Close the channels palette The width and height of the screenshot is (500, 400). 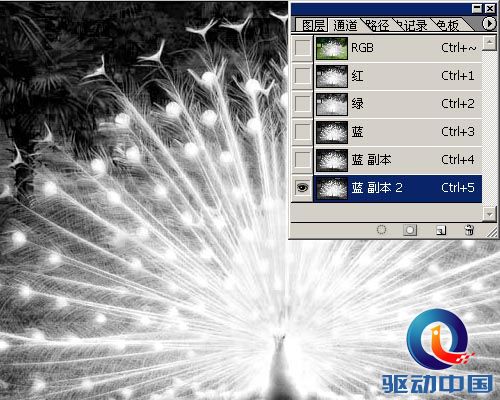click(490, 8)
